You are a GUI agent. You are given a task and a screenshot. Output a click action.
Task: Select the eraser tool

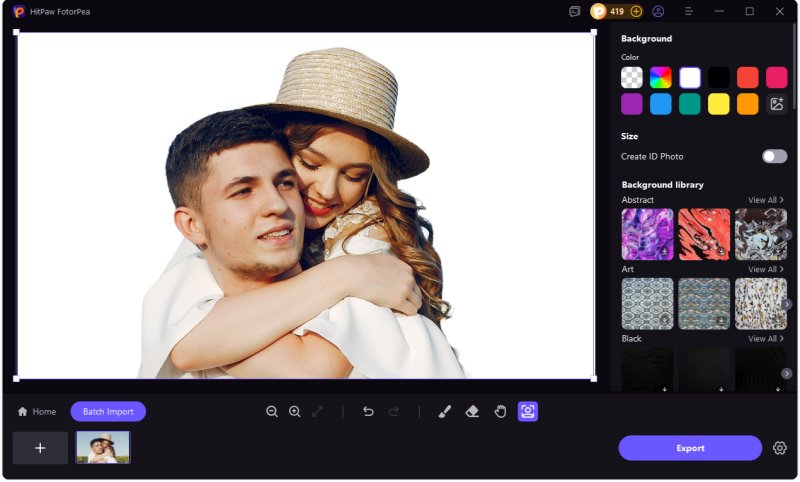[472, 412]
